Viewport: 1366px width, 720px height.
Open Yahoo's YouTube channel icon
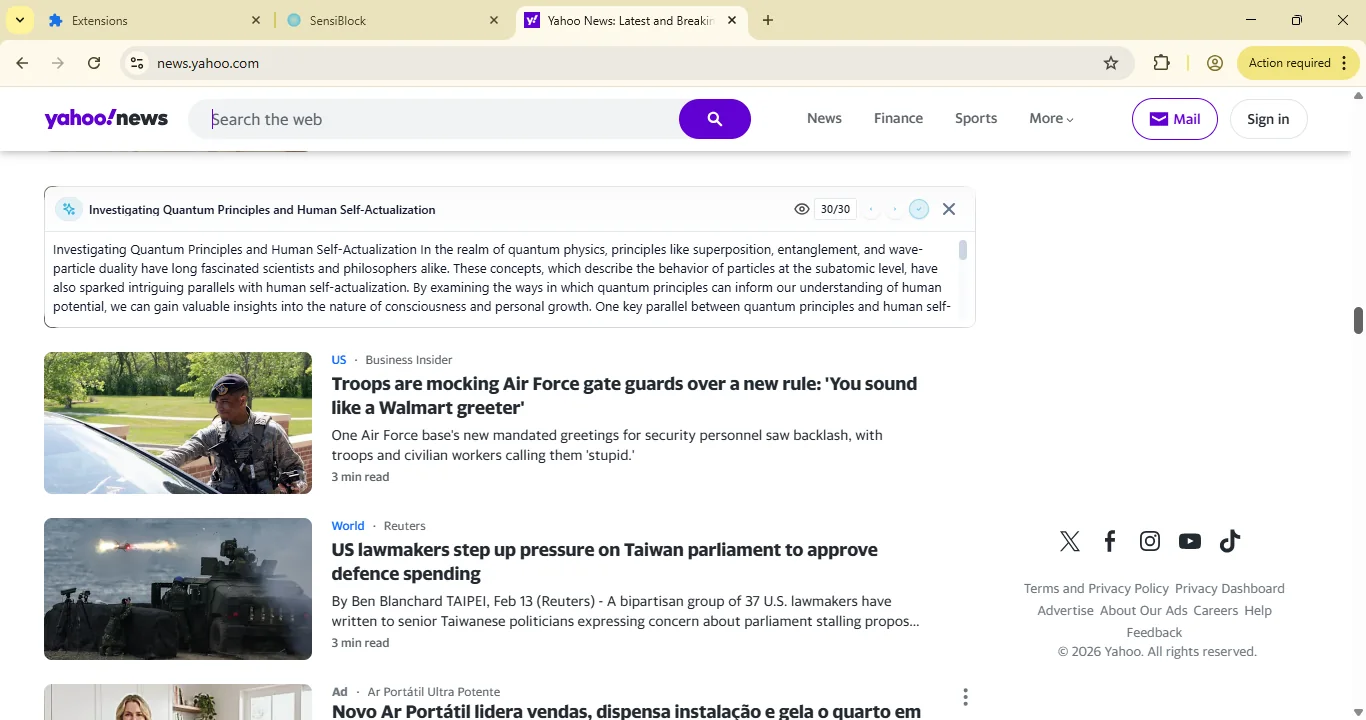[x=1189, y=541]
